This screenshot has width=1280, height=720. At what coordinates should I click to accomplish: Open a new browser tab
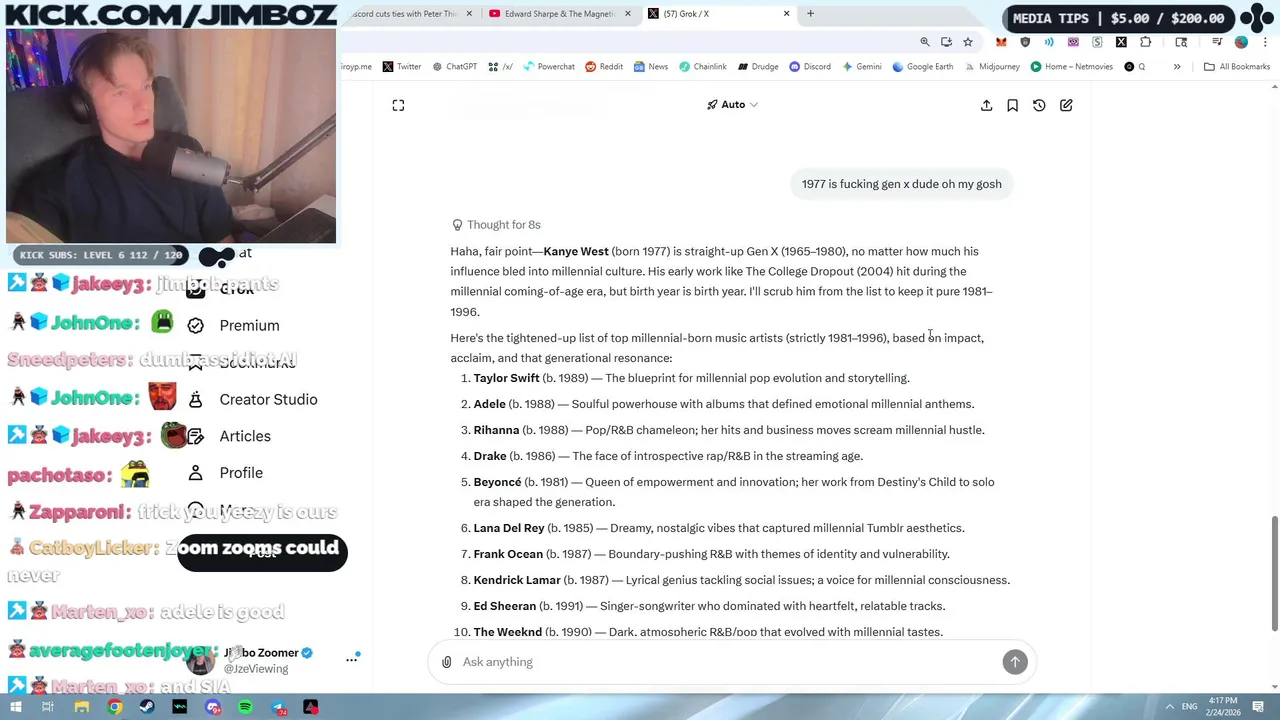tap(811, 14)
